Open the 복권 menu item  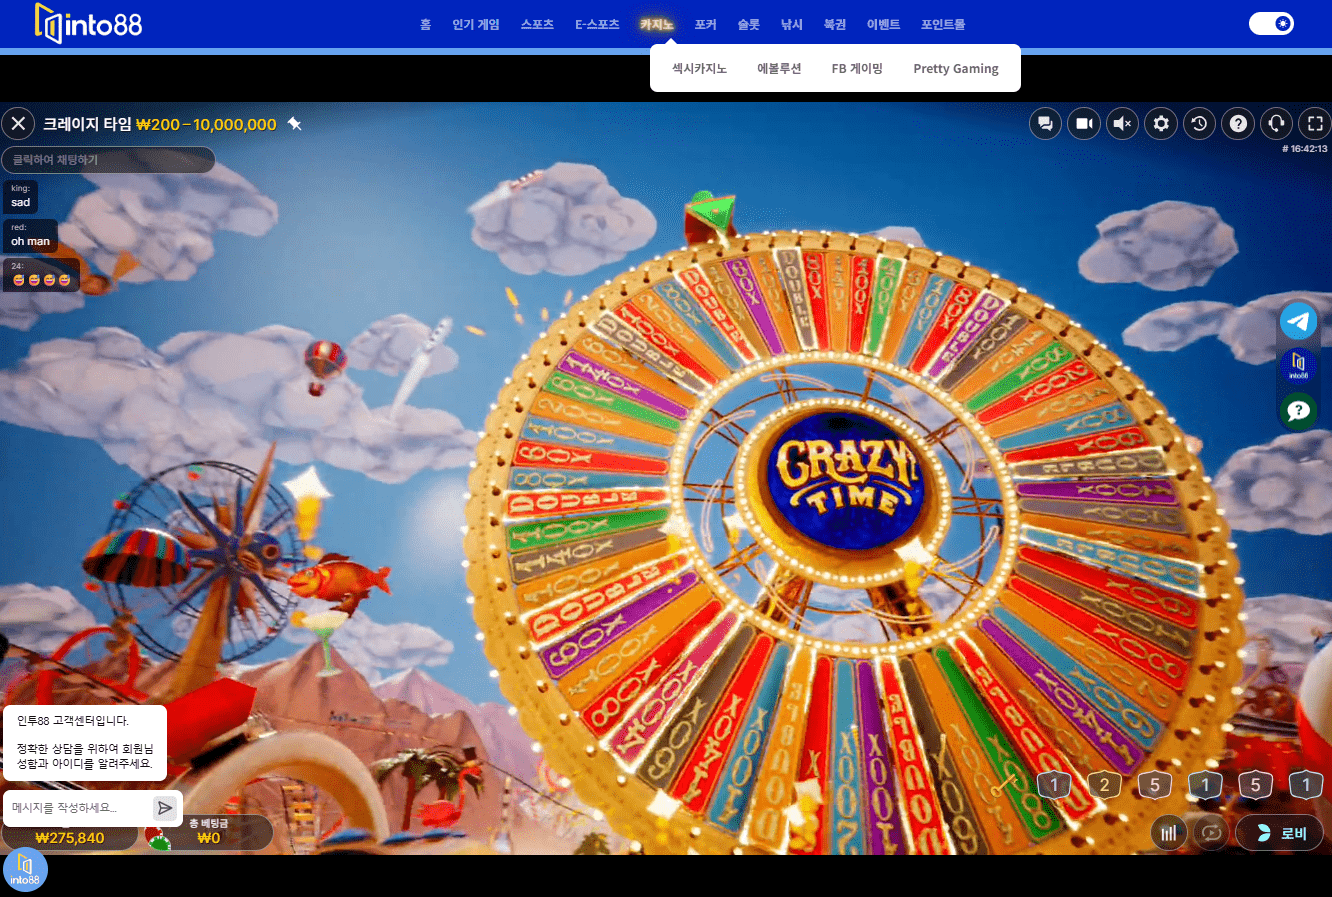point(834,25)
